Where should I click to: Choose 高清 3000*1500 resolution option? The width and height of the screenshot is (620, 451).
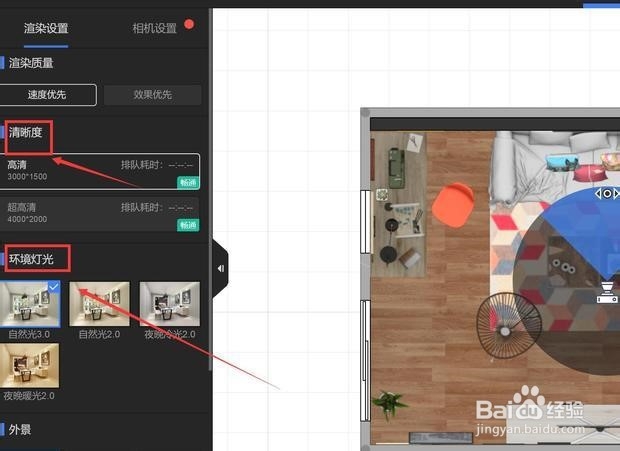(x=100, y=172)
